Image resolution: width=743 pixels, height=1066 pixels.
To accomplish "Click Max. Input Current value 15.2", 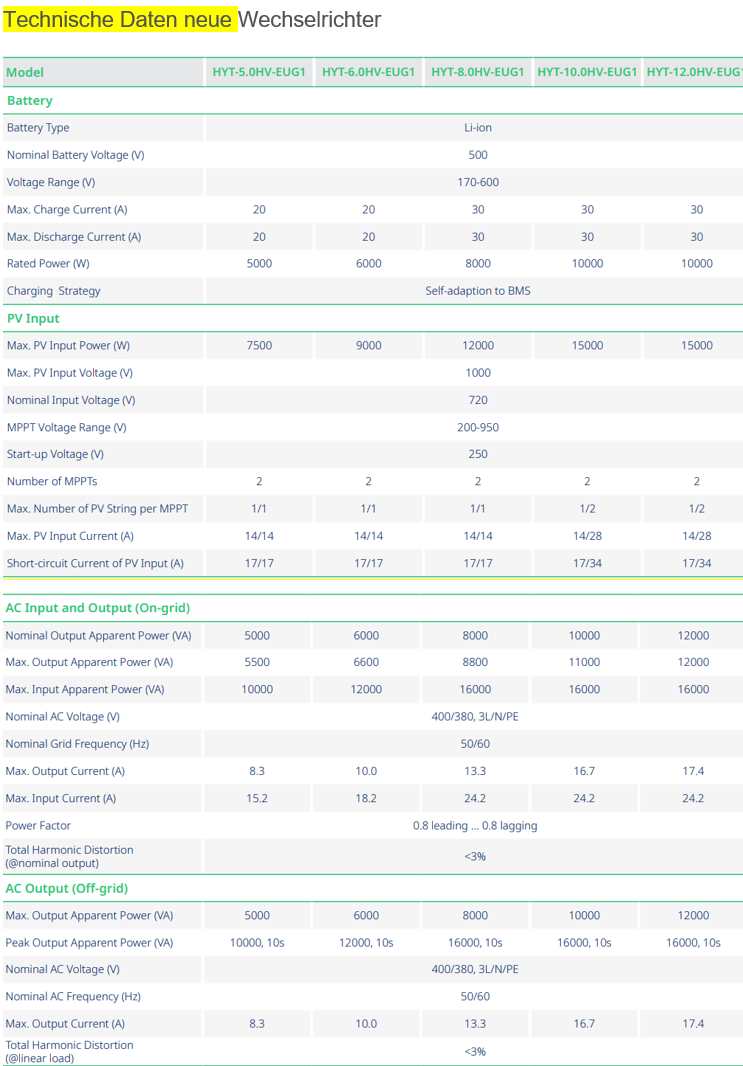I will tap(257, 798).
